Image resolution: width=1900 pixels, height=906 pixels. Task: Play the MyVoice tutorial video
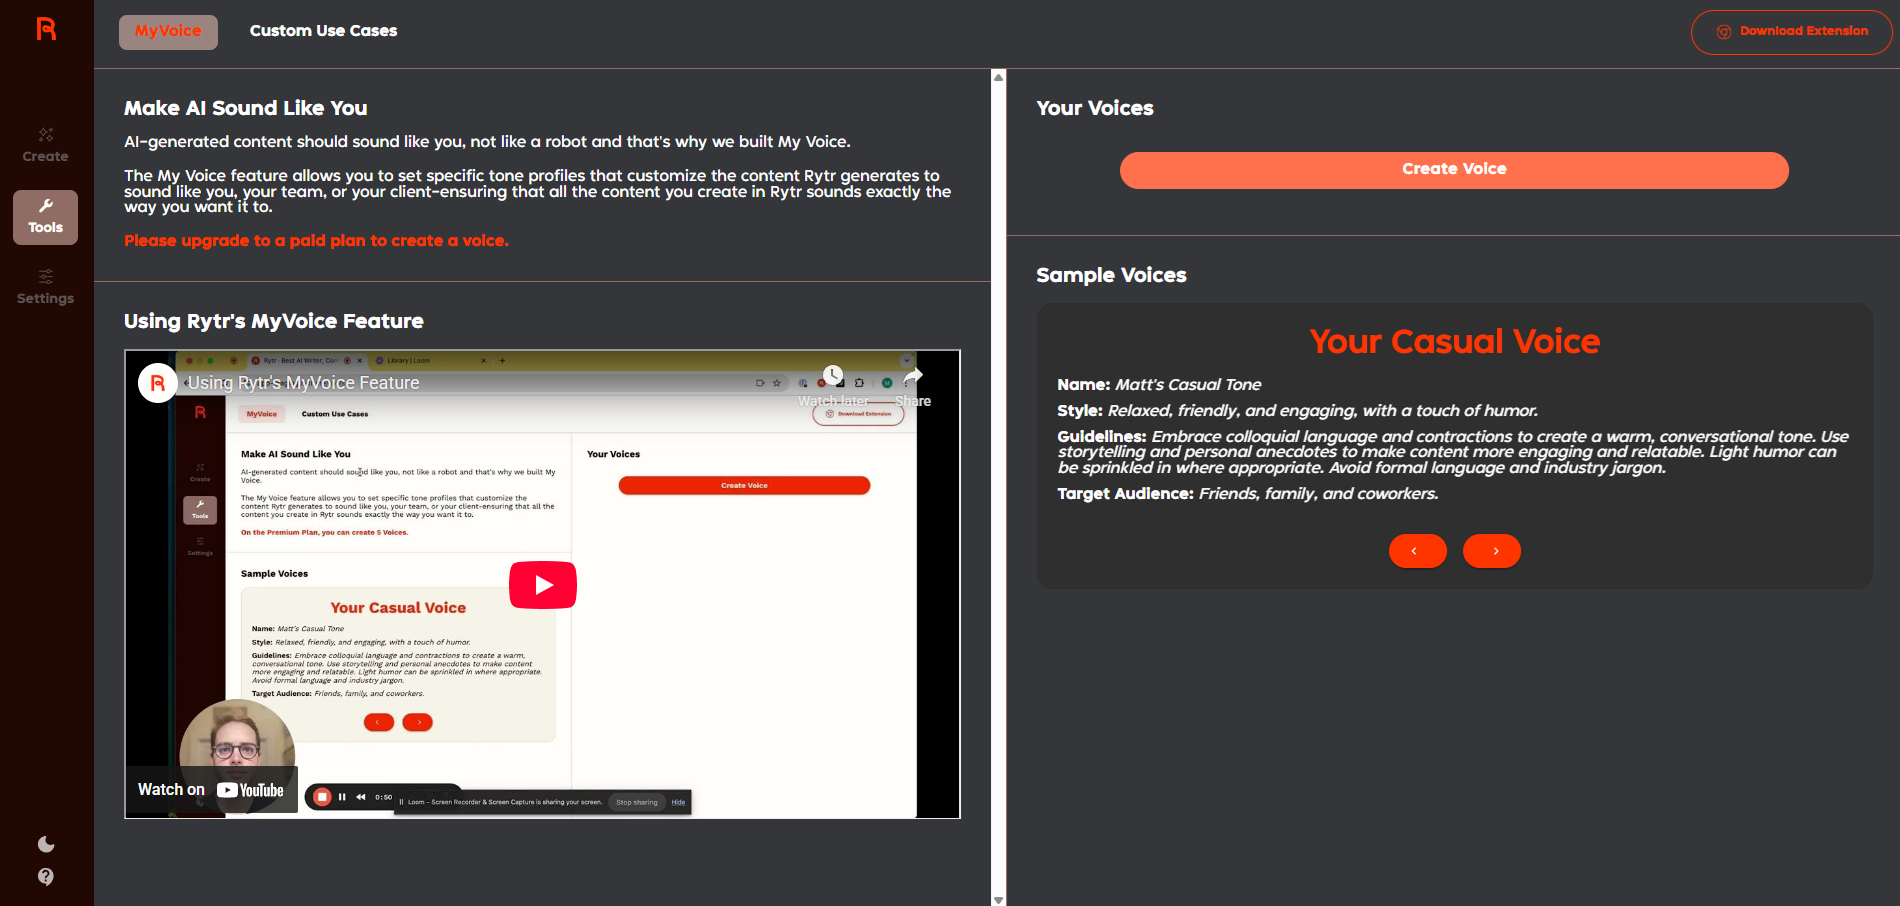(542, 584)
